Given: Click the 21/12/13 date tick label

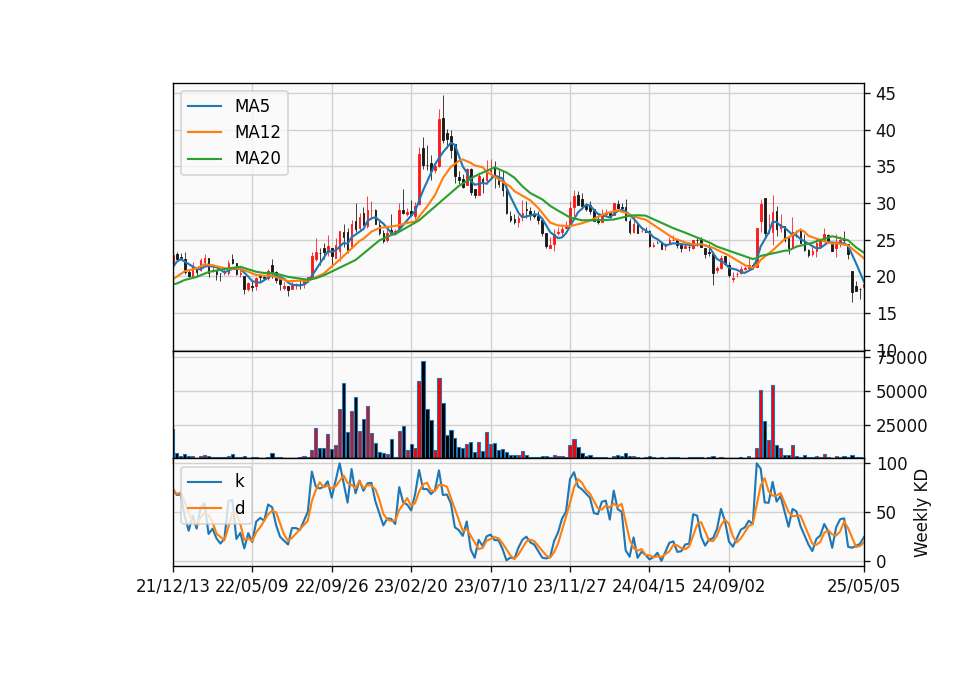Looking at the screenshot, I should (173, 587).
